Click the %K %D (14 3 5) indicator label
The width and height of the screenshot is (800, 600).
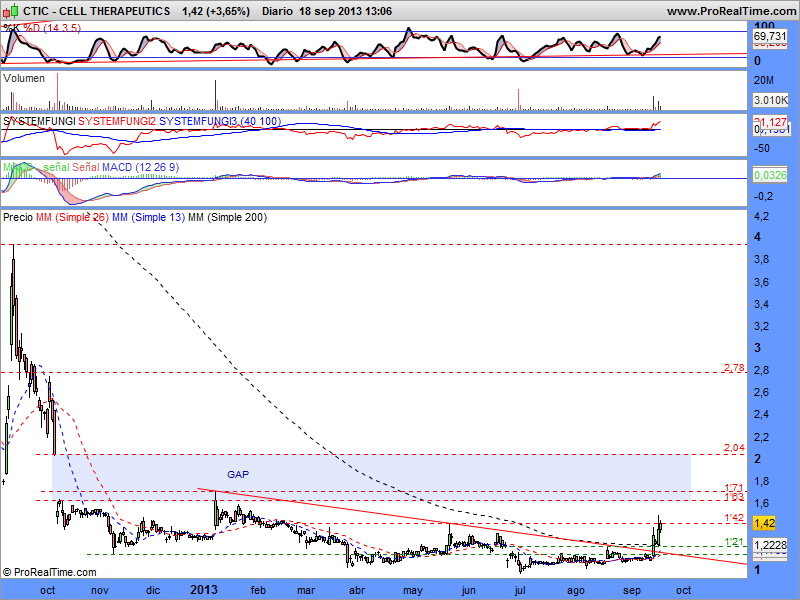tap(42, 28)
